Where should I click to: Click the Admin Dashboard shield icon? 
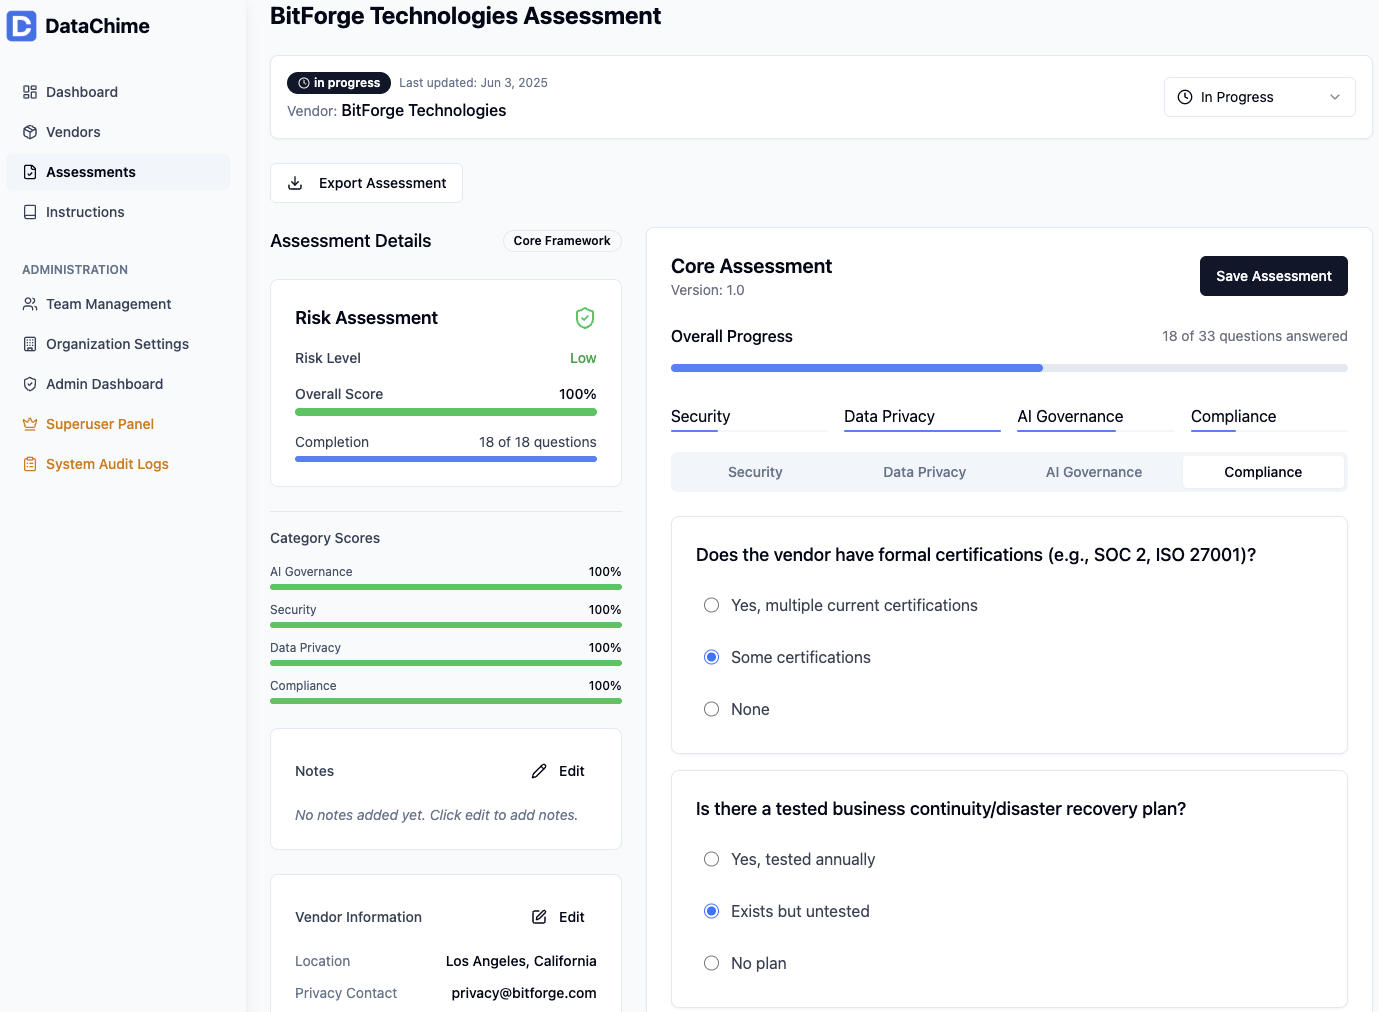[30, 384]
